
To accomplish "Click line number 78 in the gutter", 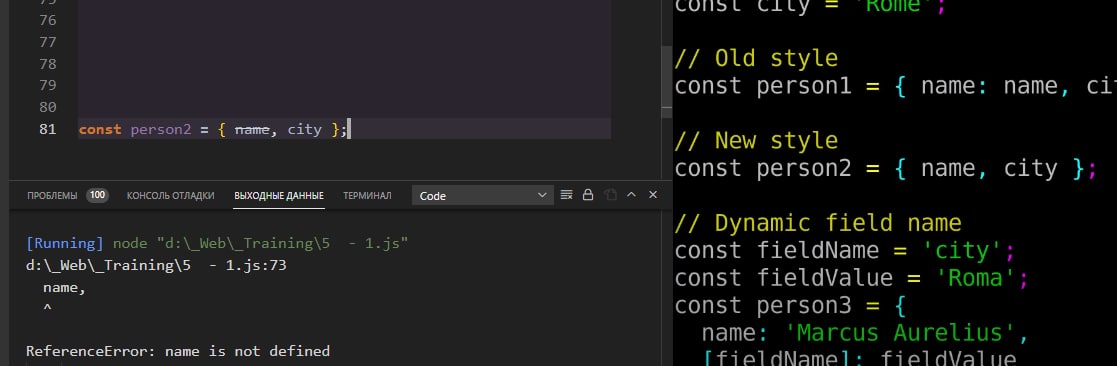I will pyautogui.click(x=48, y=64).
